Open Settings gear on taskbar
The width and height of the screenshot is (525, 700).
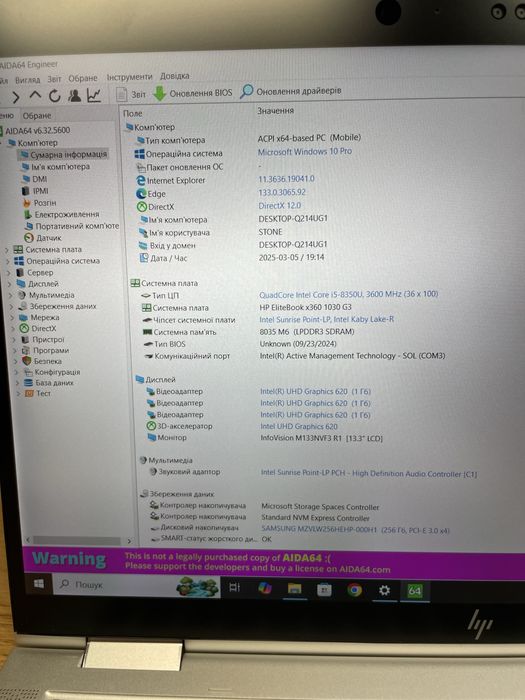click(384, 591)
